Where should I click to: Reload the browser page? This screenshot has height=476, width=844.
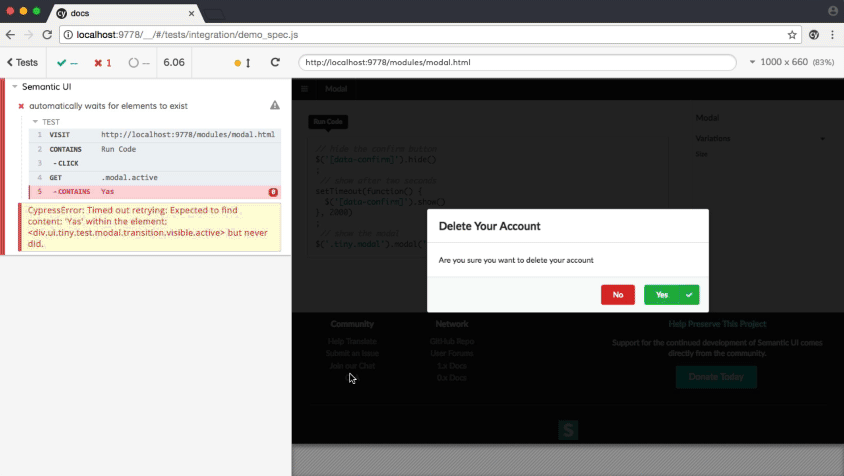[x=47, y=34]
